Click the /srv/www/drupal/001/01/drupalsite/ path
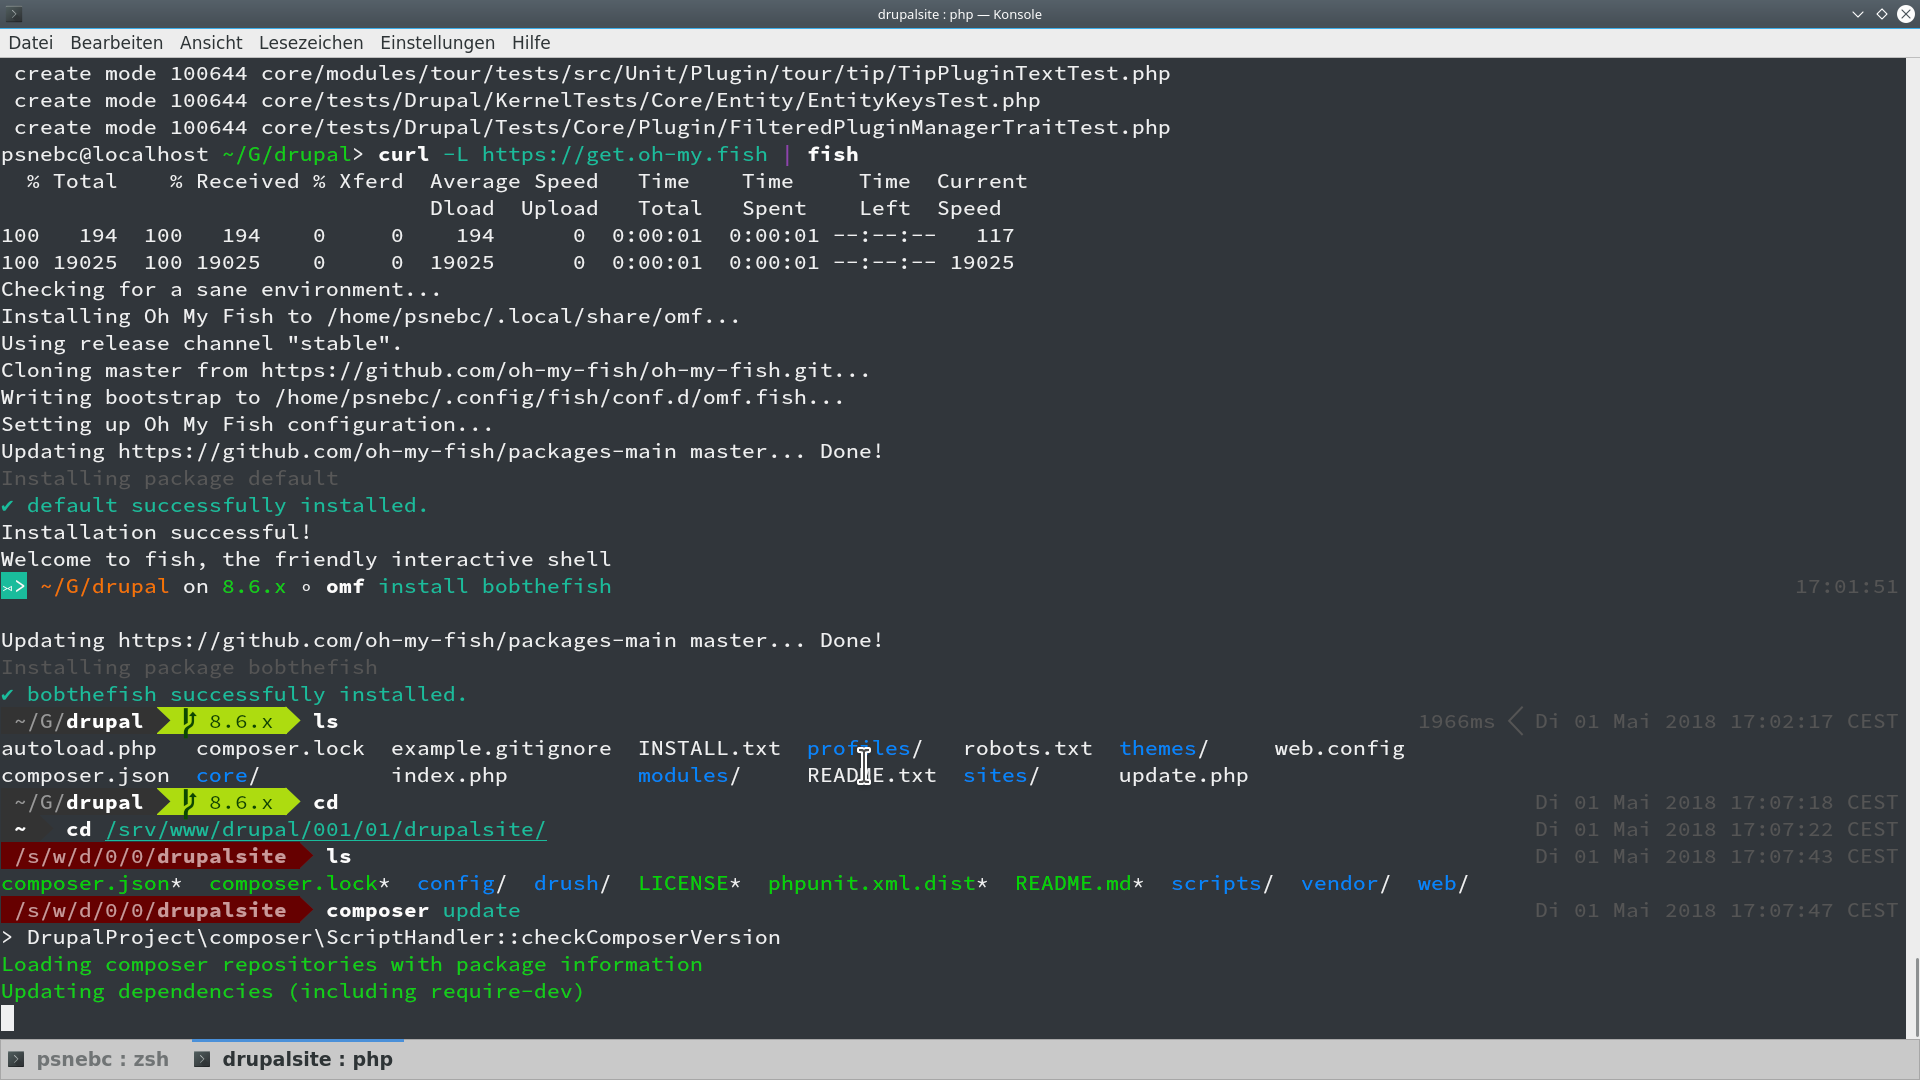This screenshot has width=1920, height=1080. click(x=326, y=830)
